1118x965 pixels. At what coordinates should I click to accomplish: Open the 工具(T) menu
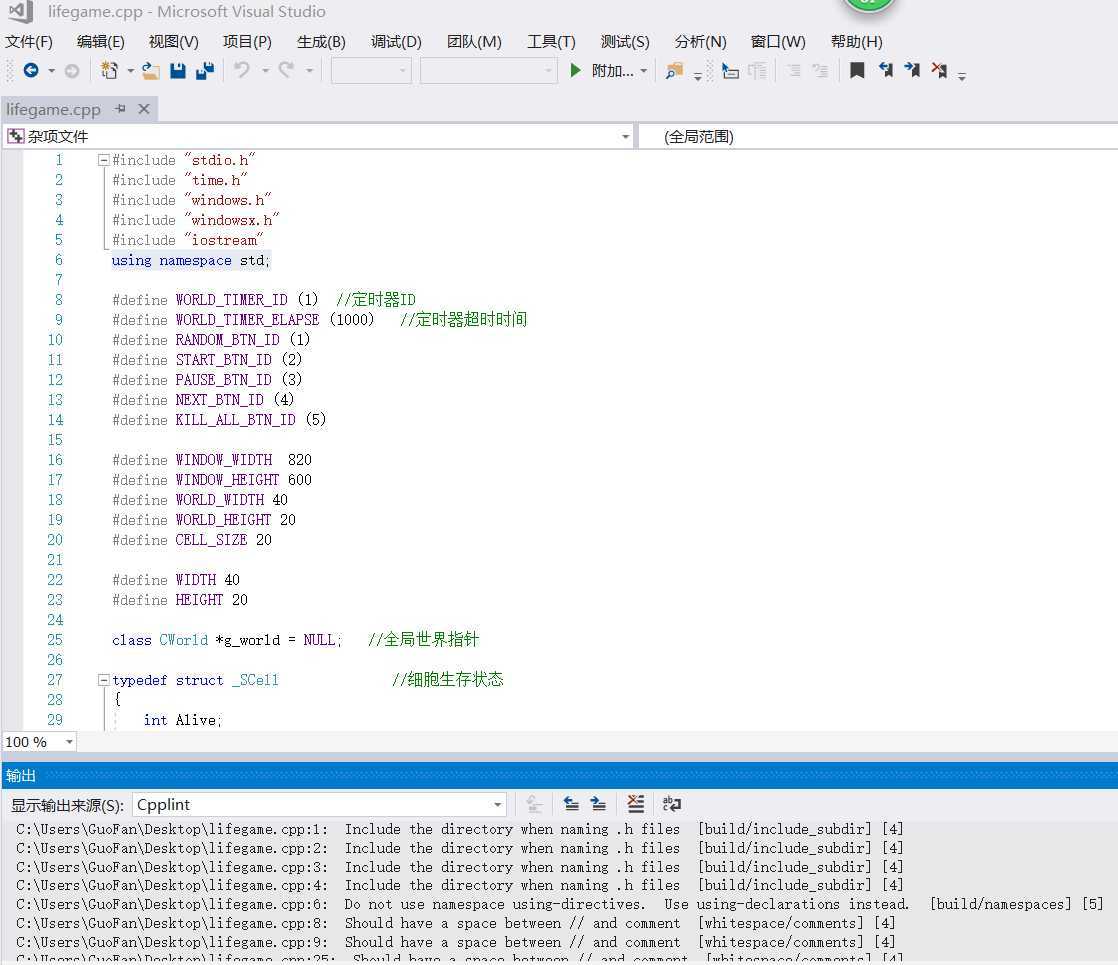(551, 41)
